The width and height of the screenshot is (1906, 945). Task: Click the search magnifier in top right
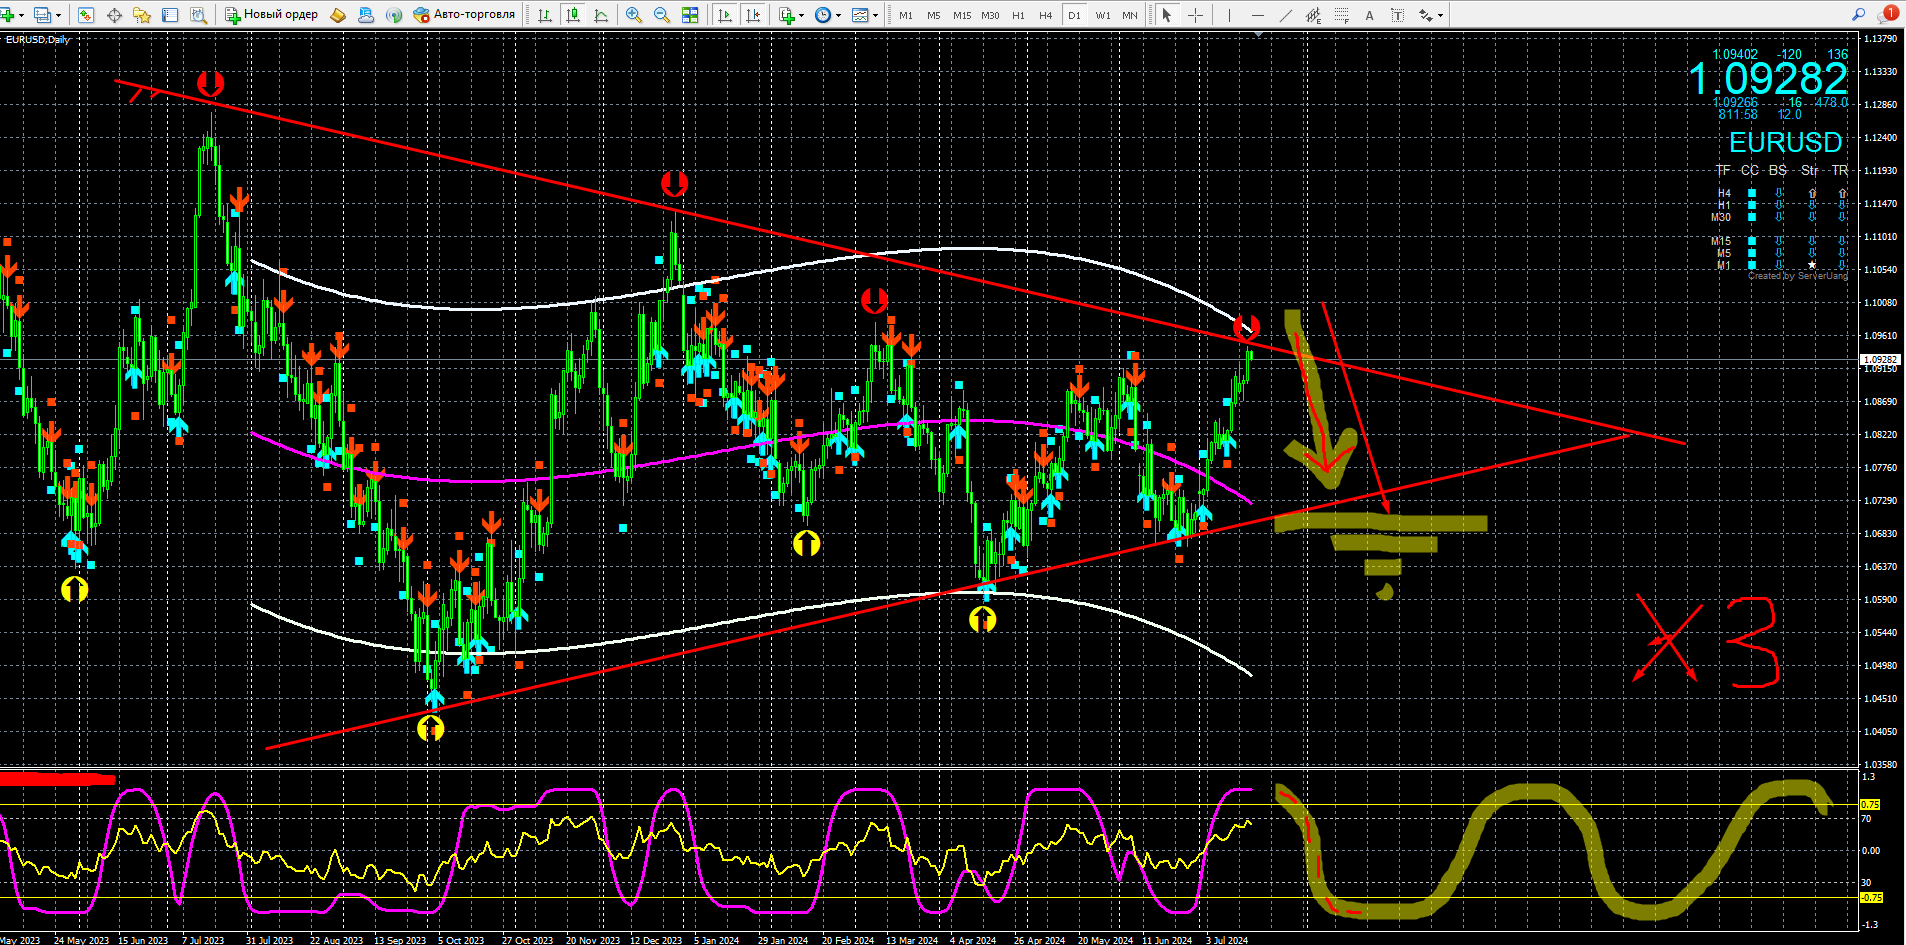click(1858, 15)
